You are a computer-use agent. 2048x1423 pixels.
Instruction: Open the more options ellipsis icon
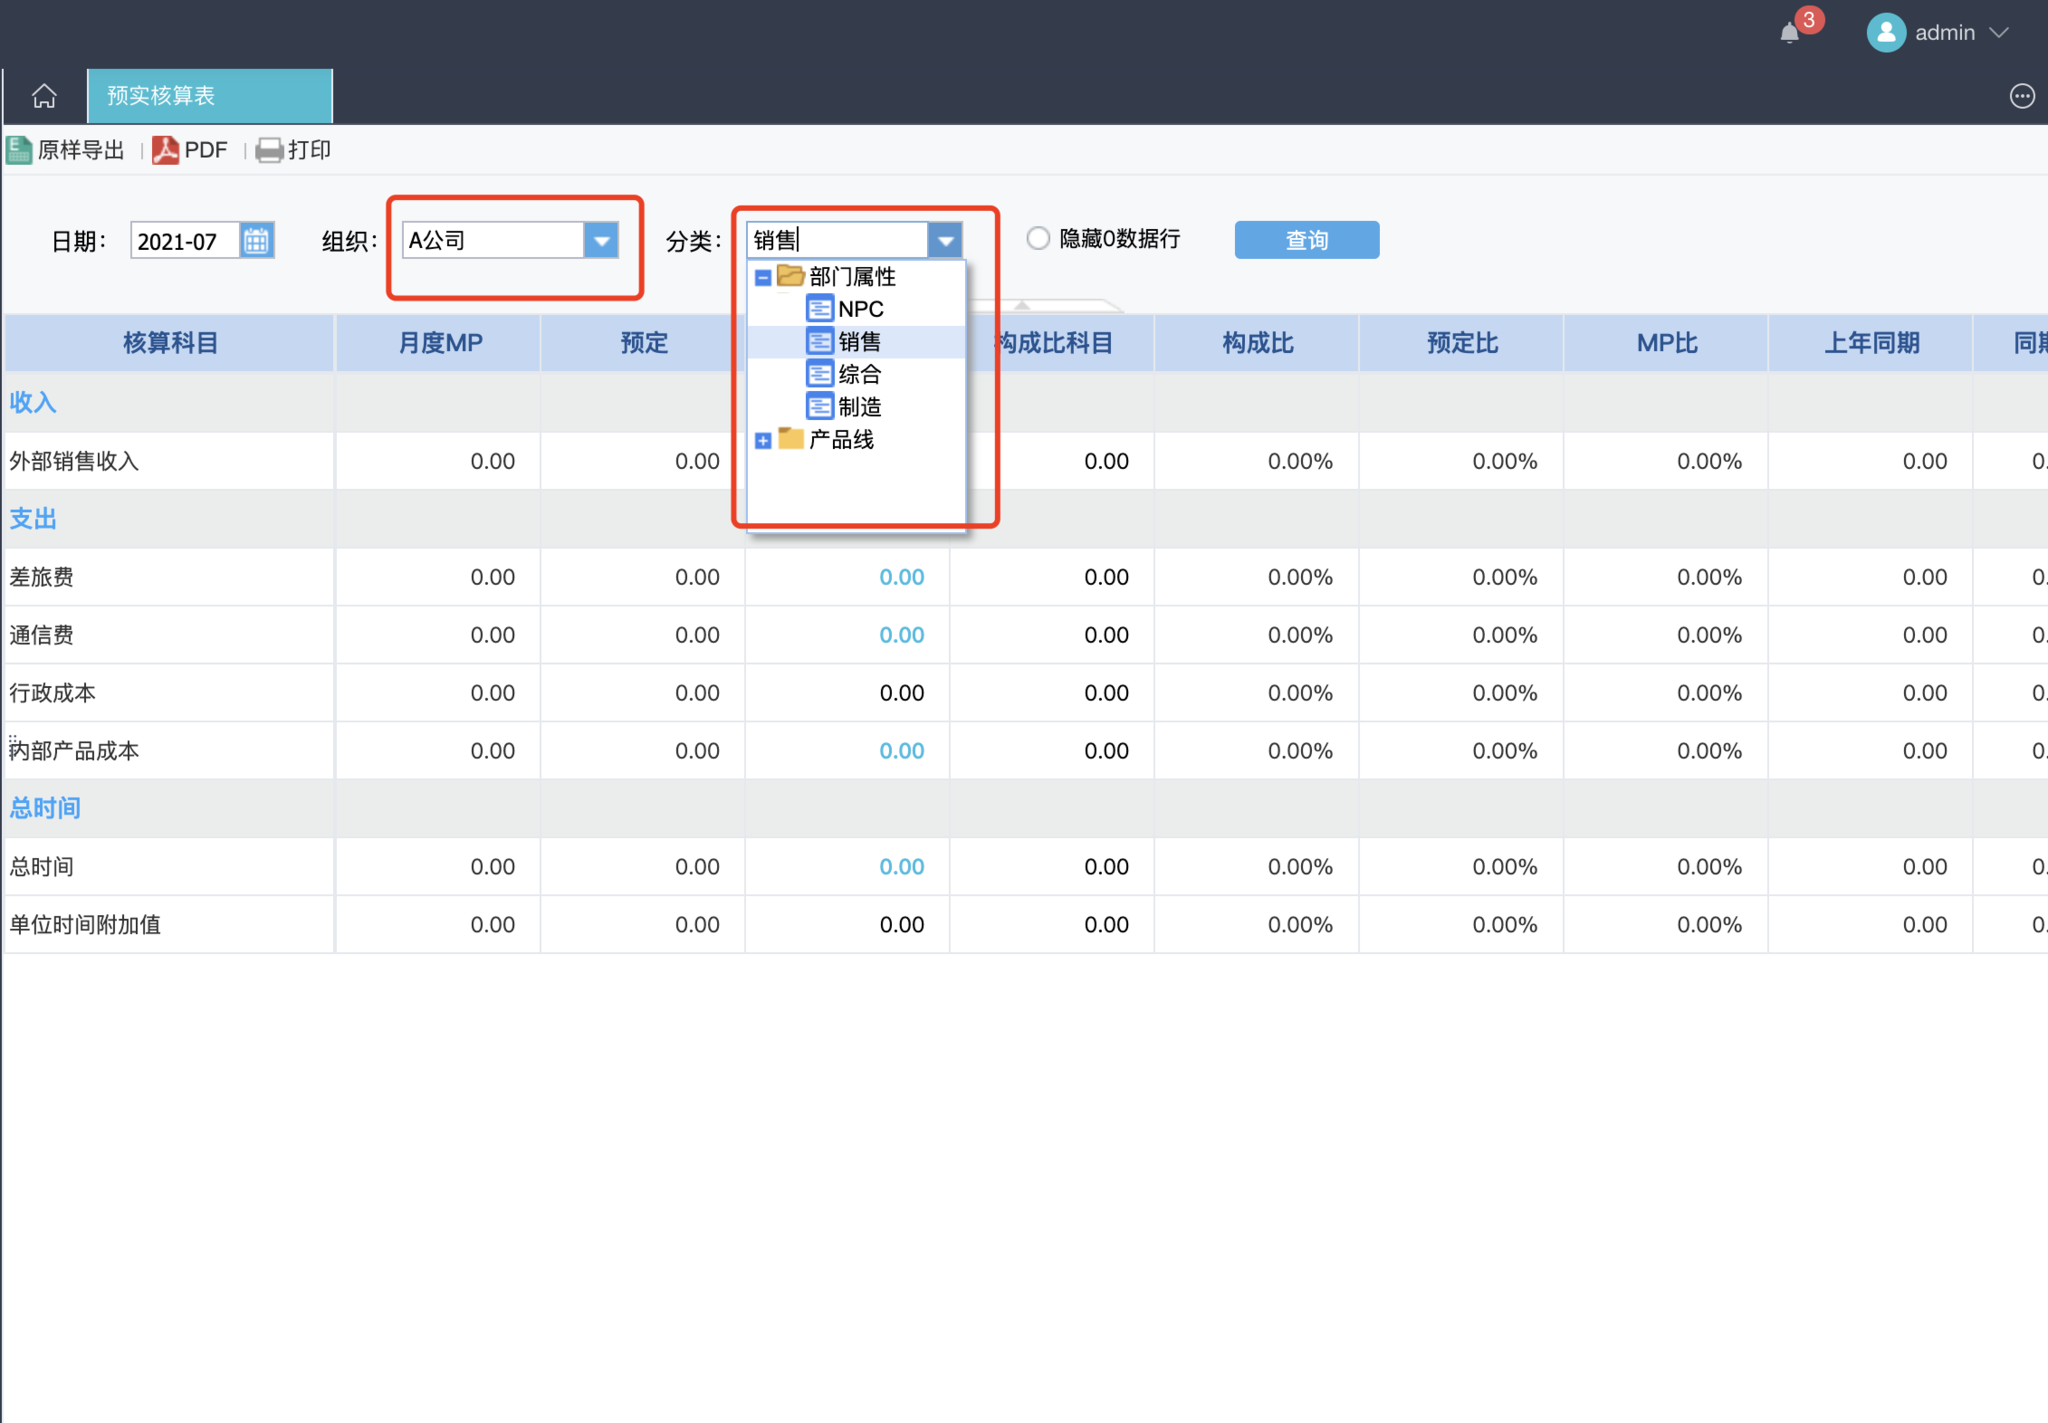[2021, 96]
